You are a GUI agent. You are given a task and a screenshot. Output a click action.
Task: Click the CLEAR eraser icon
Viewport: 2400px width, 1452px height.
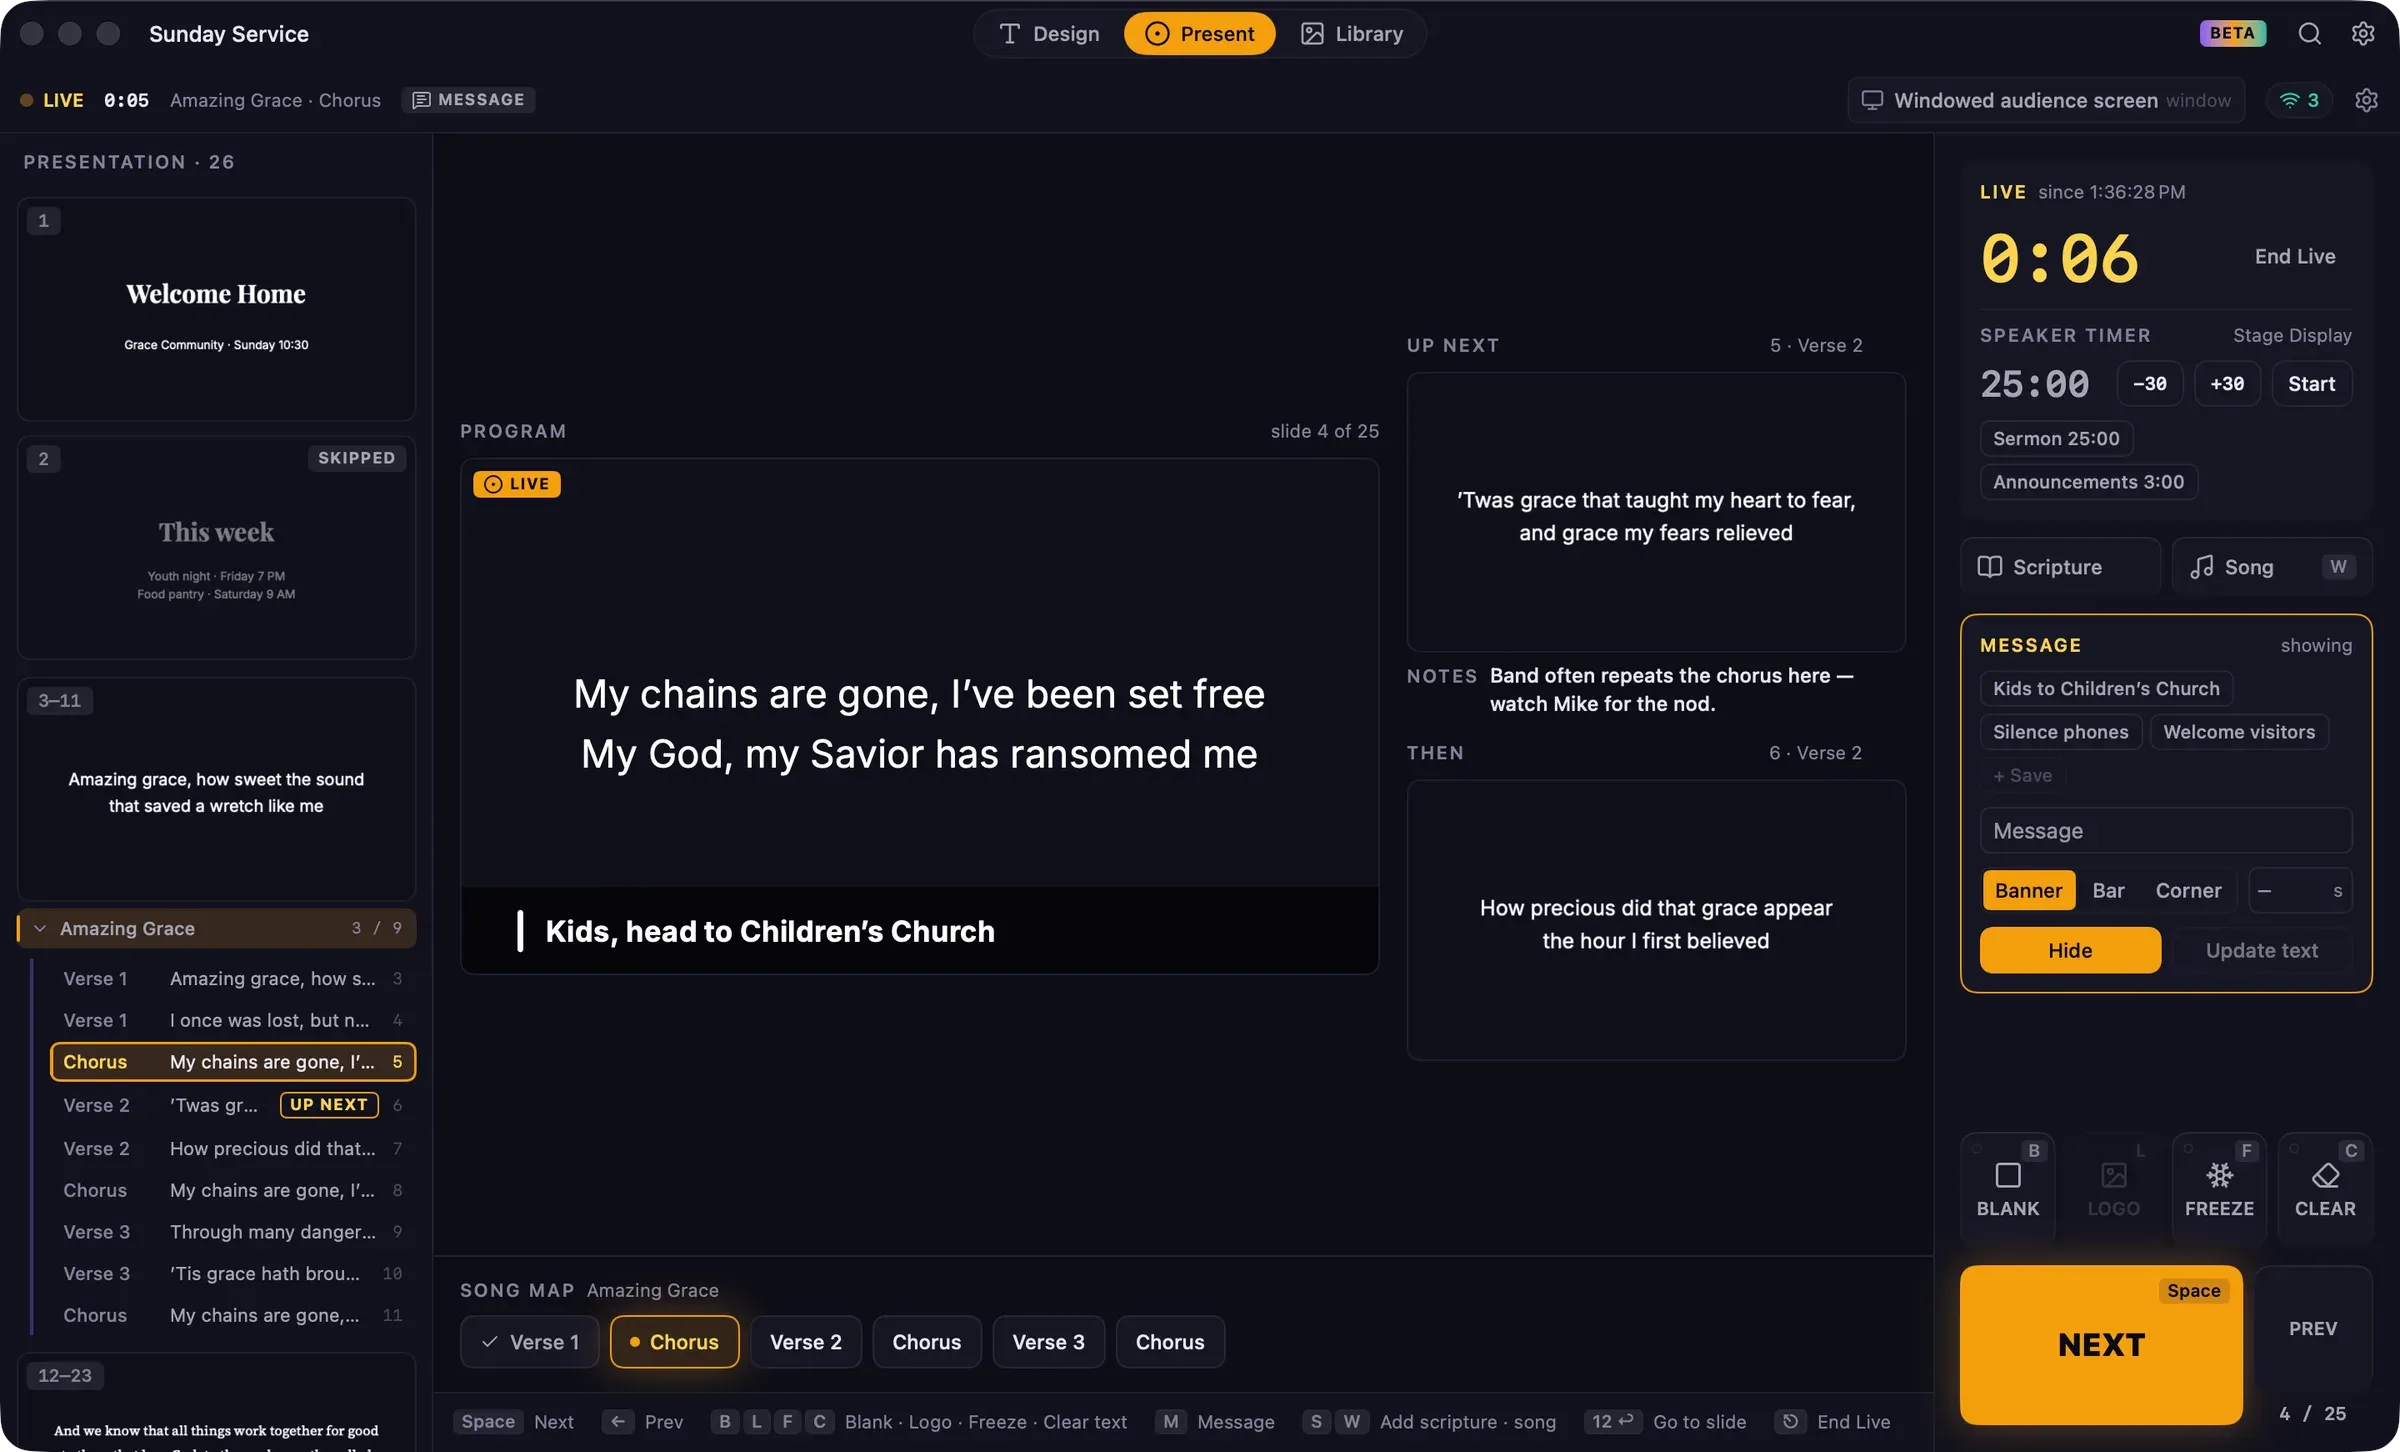tap(2325, 1175)
